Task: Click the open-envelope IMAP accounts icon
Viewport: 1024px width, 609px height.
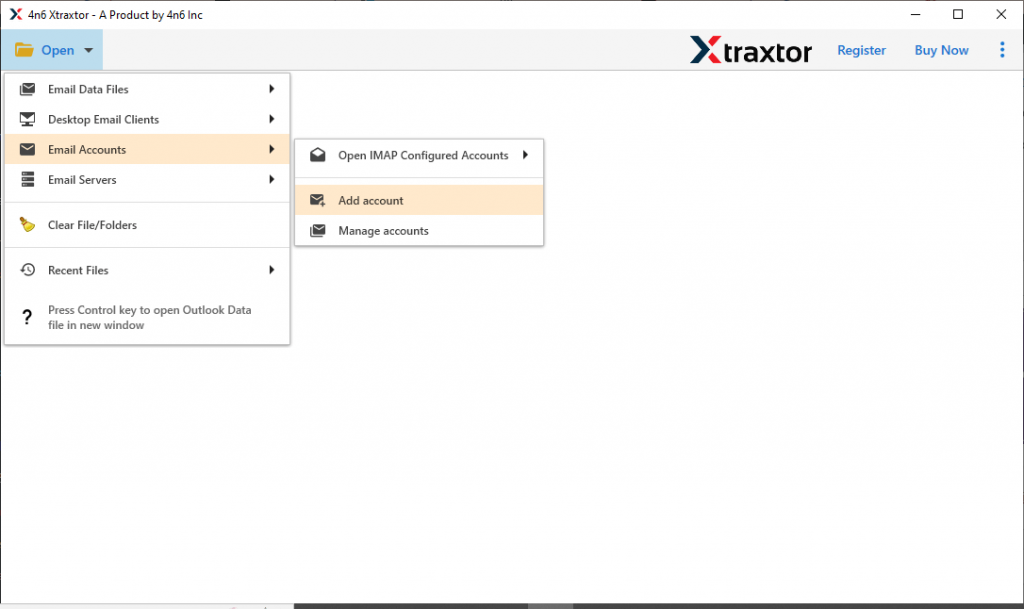Action: point(318,156)
